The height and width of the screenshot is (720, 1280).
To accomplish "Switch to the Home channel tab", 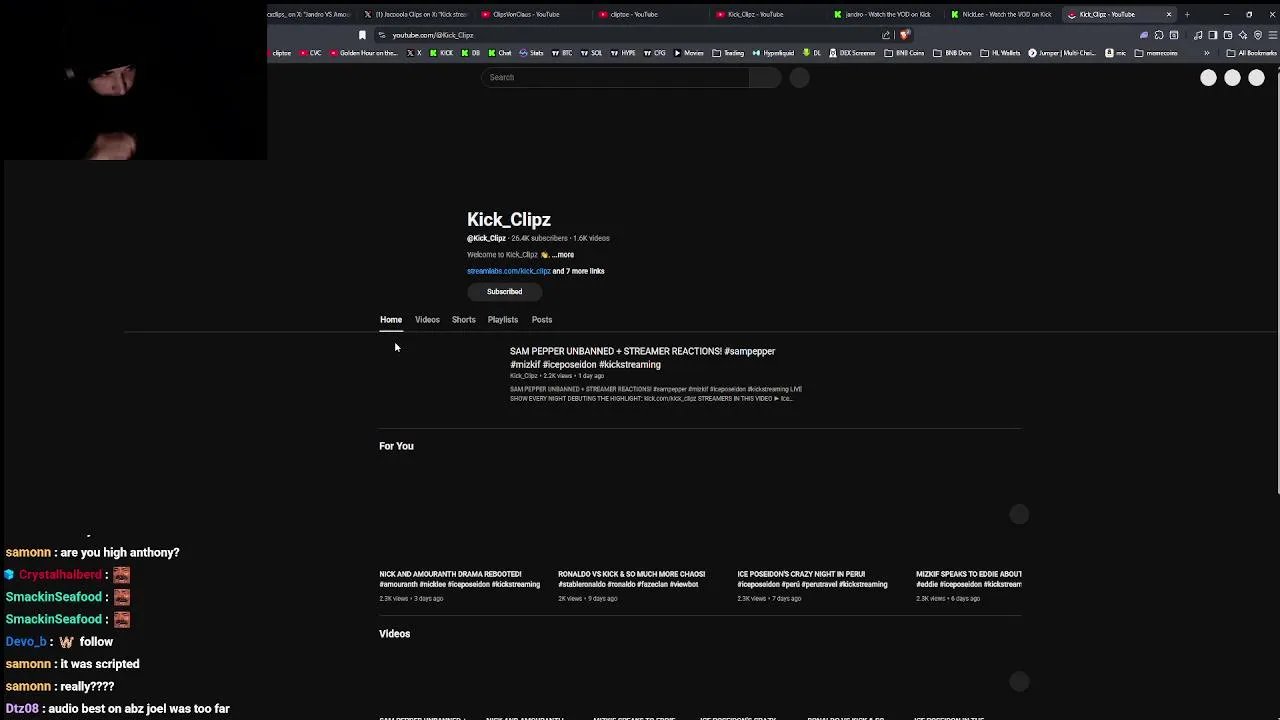I will coord(390,320).
